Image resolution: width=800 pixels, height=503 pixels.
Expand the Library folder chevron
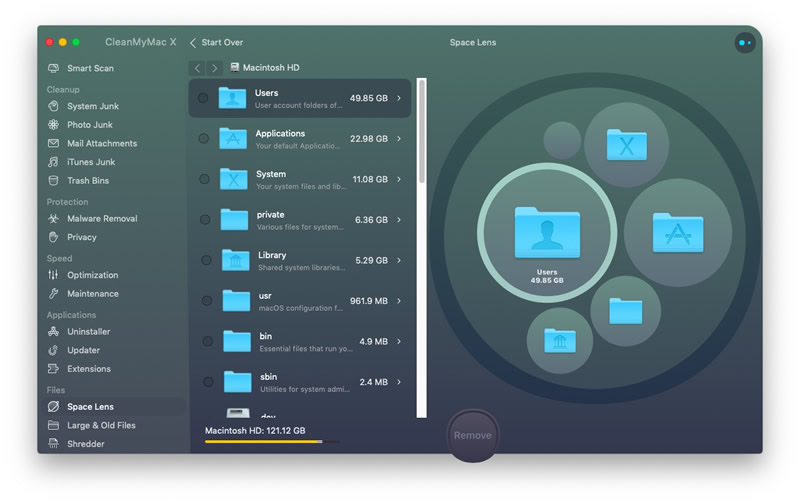[x=399, y=260]
